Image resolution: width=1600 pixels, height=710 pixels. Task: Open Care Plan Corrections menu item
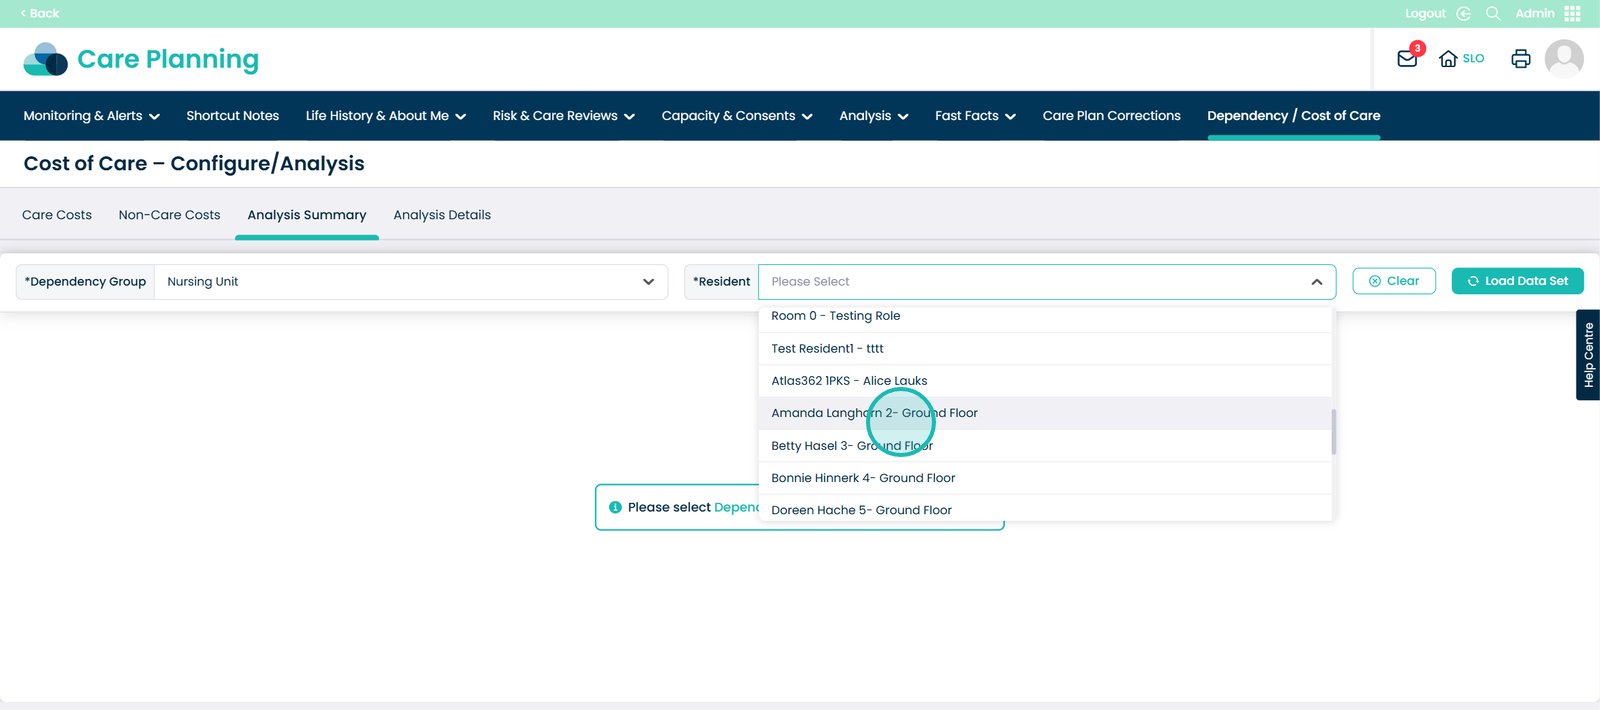[x=1111, y=116]
